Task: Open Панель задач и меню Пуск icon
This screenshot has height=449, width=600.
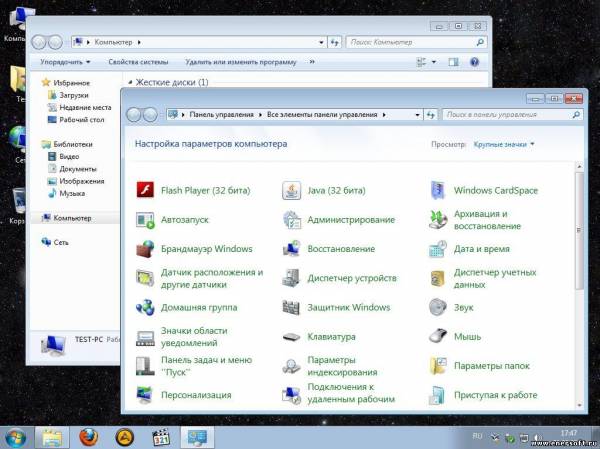Action: point(145,366)
